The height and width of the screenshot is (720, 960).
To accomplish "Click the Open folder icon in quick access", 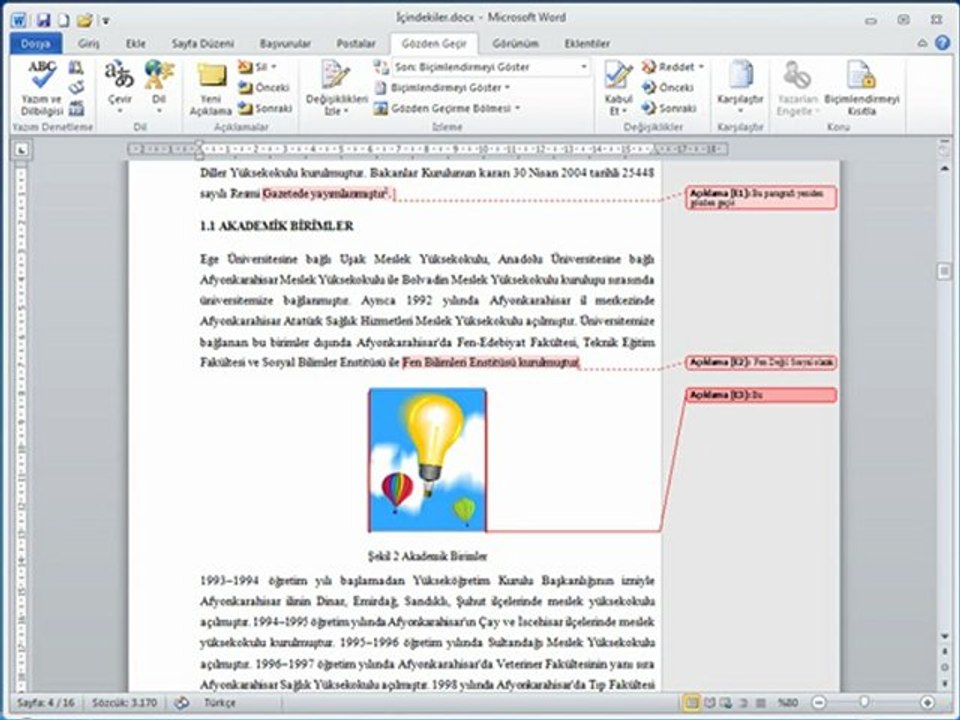I will (84, 20).
